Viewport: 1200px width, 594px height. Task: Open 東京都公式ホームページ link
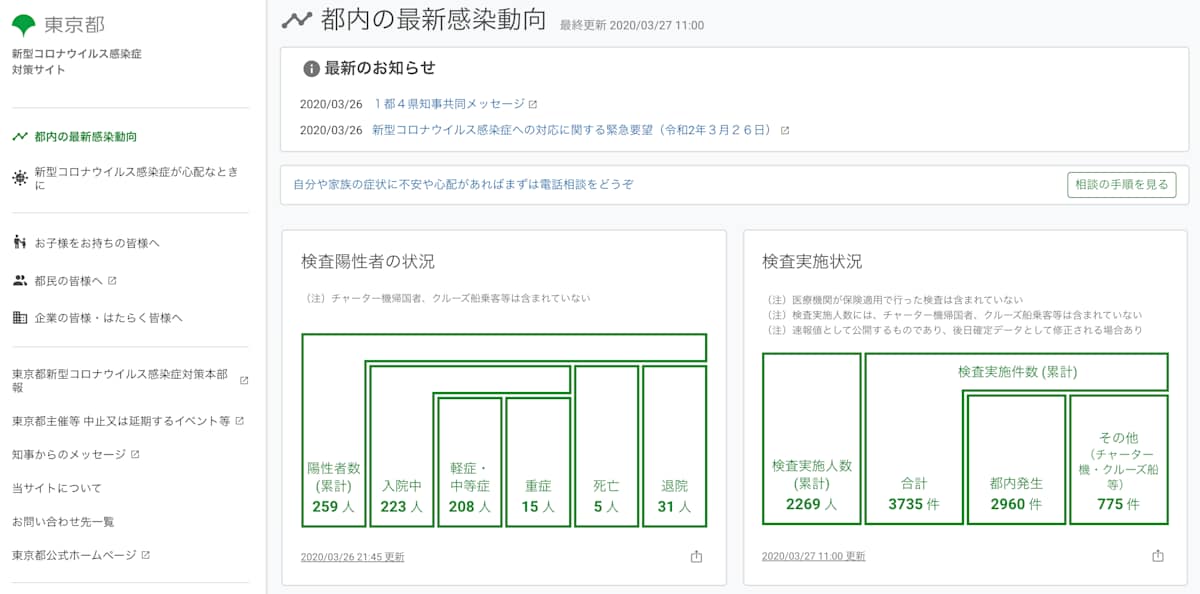(75, 555)
